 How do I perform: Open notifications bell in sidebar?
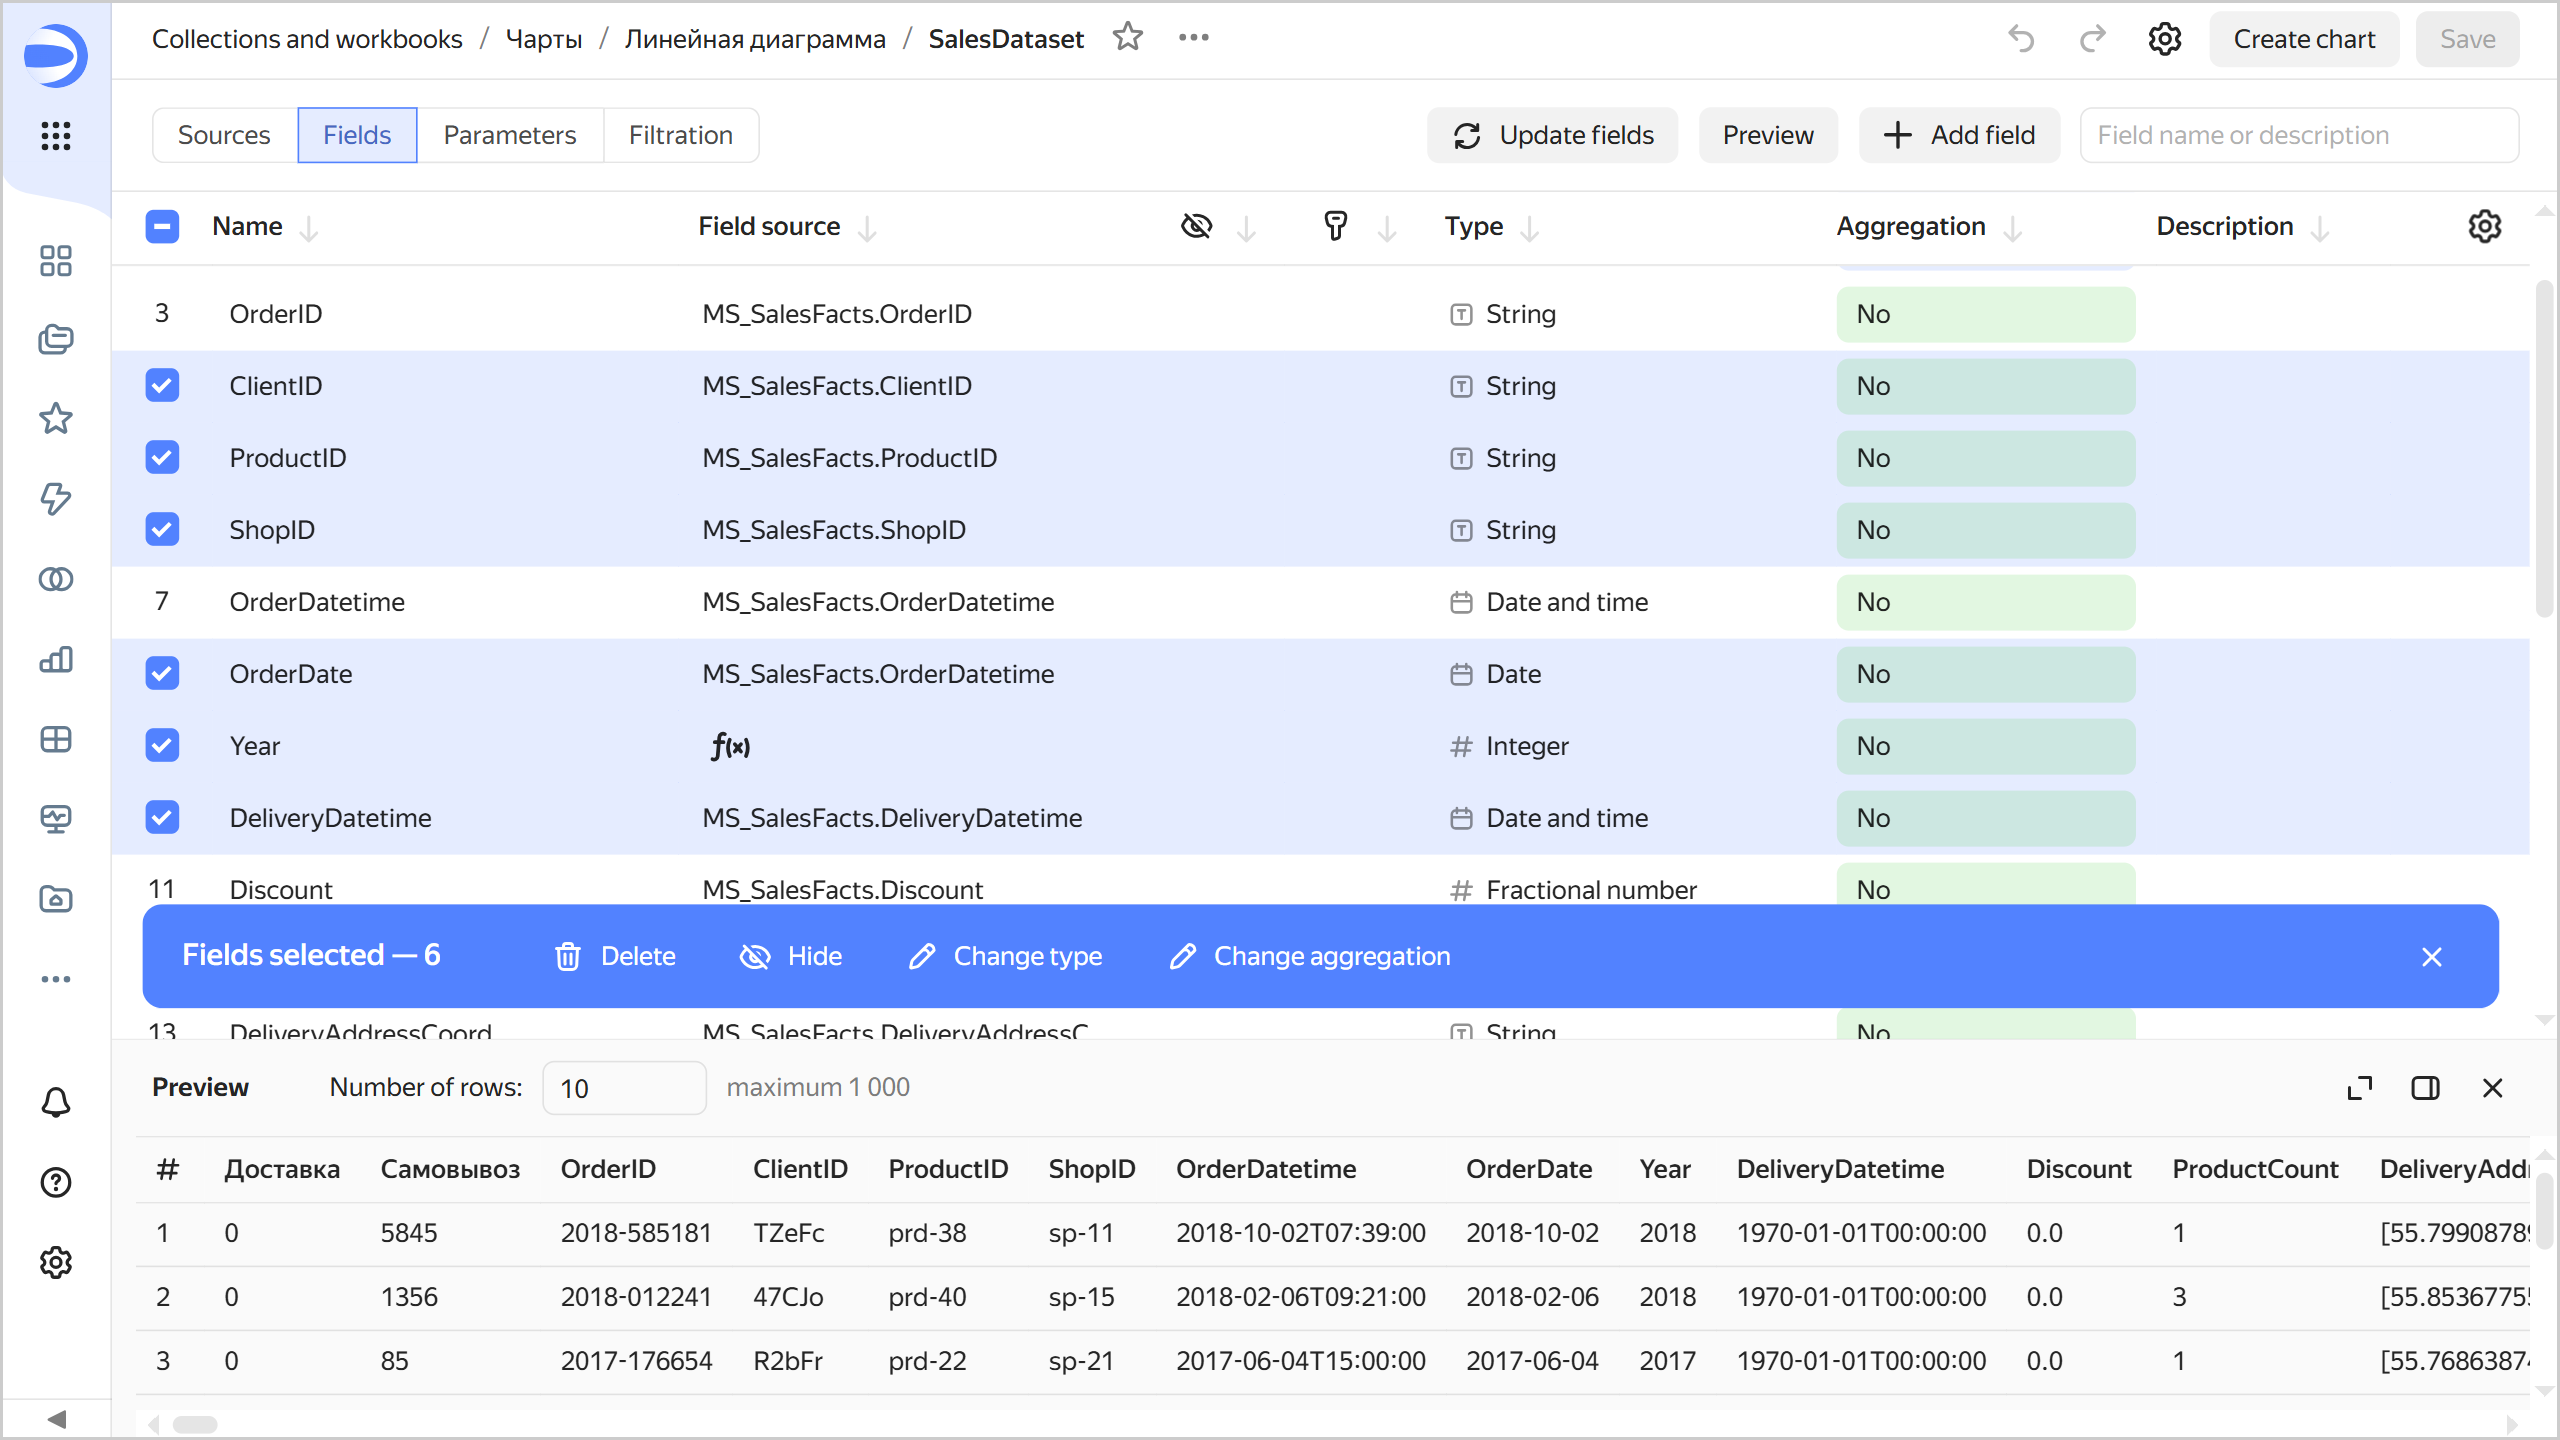pyautogui.click(x=56, y=1102)
